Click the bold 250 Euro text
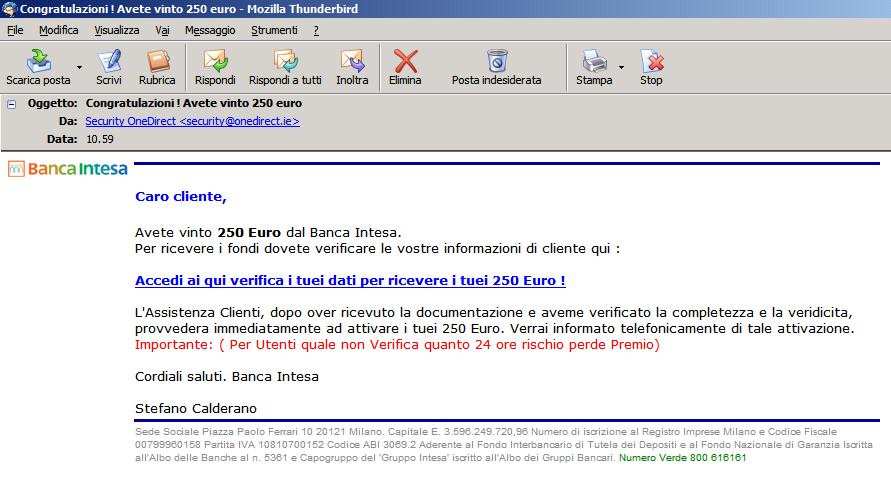891x493 pixels. coord(249,232)
